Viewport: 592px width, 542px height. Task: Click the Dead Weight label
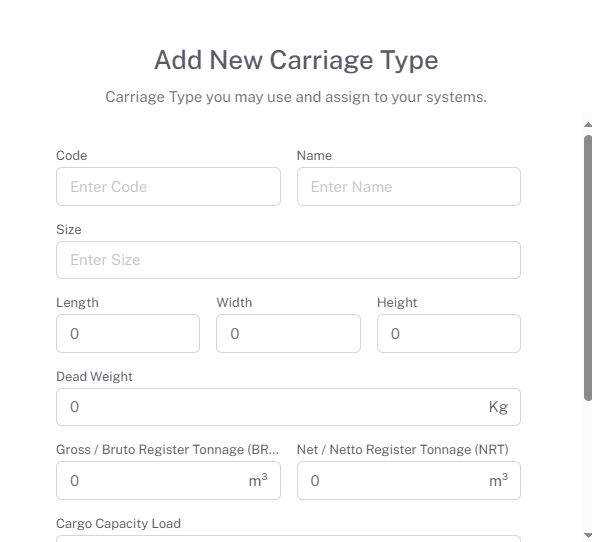(94, 376)
